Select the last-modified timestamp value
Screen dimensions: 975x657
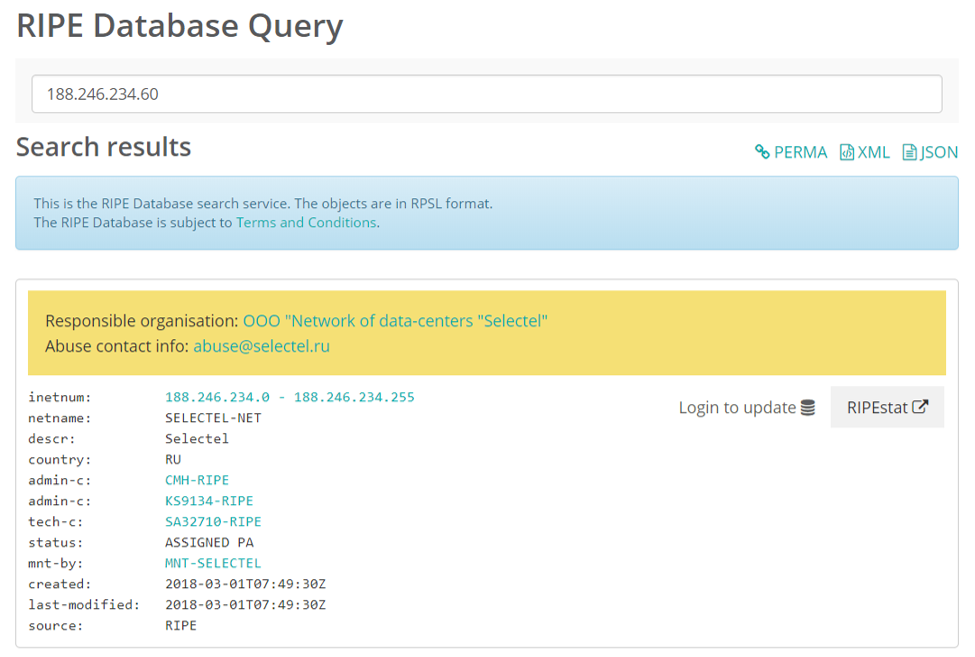coord(246,605)
